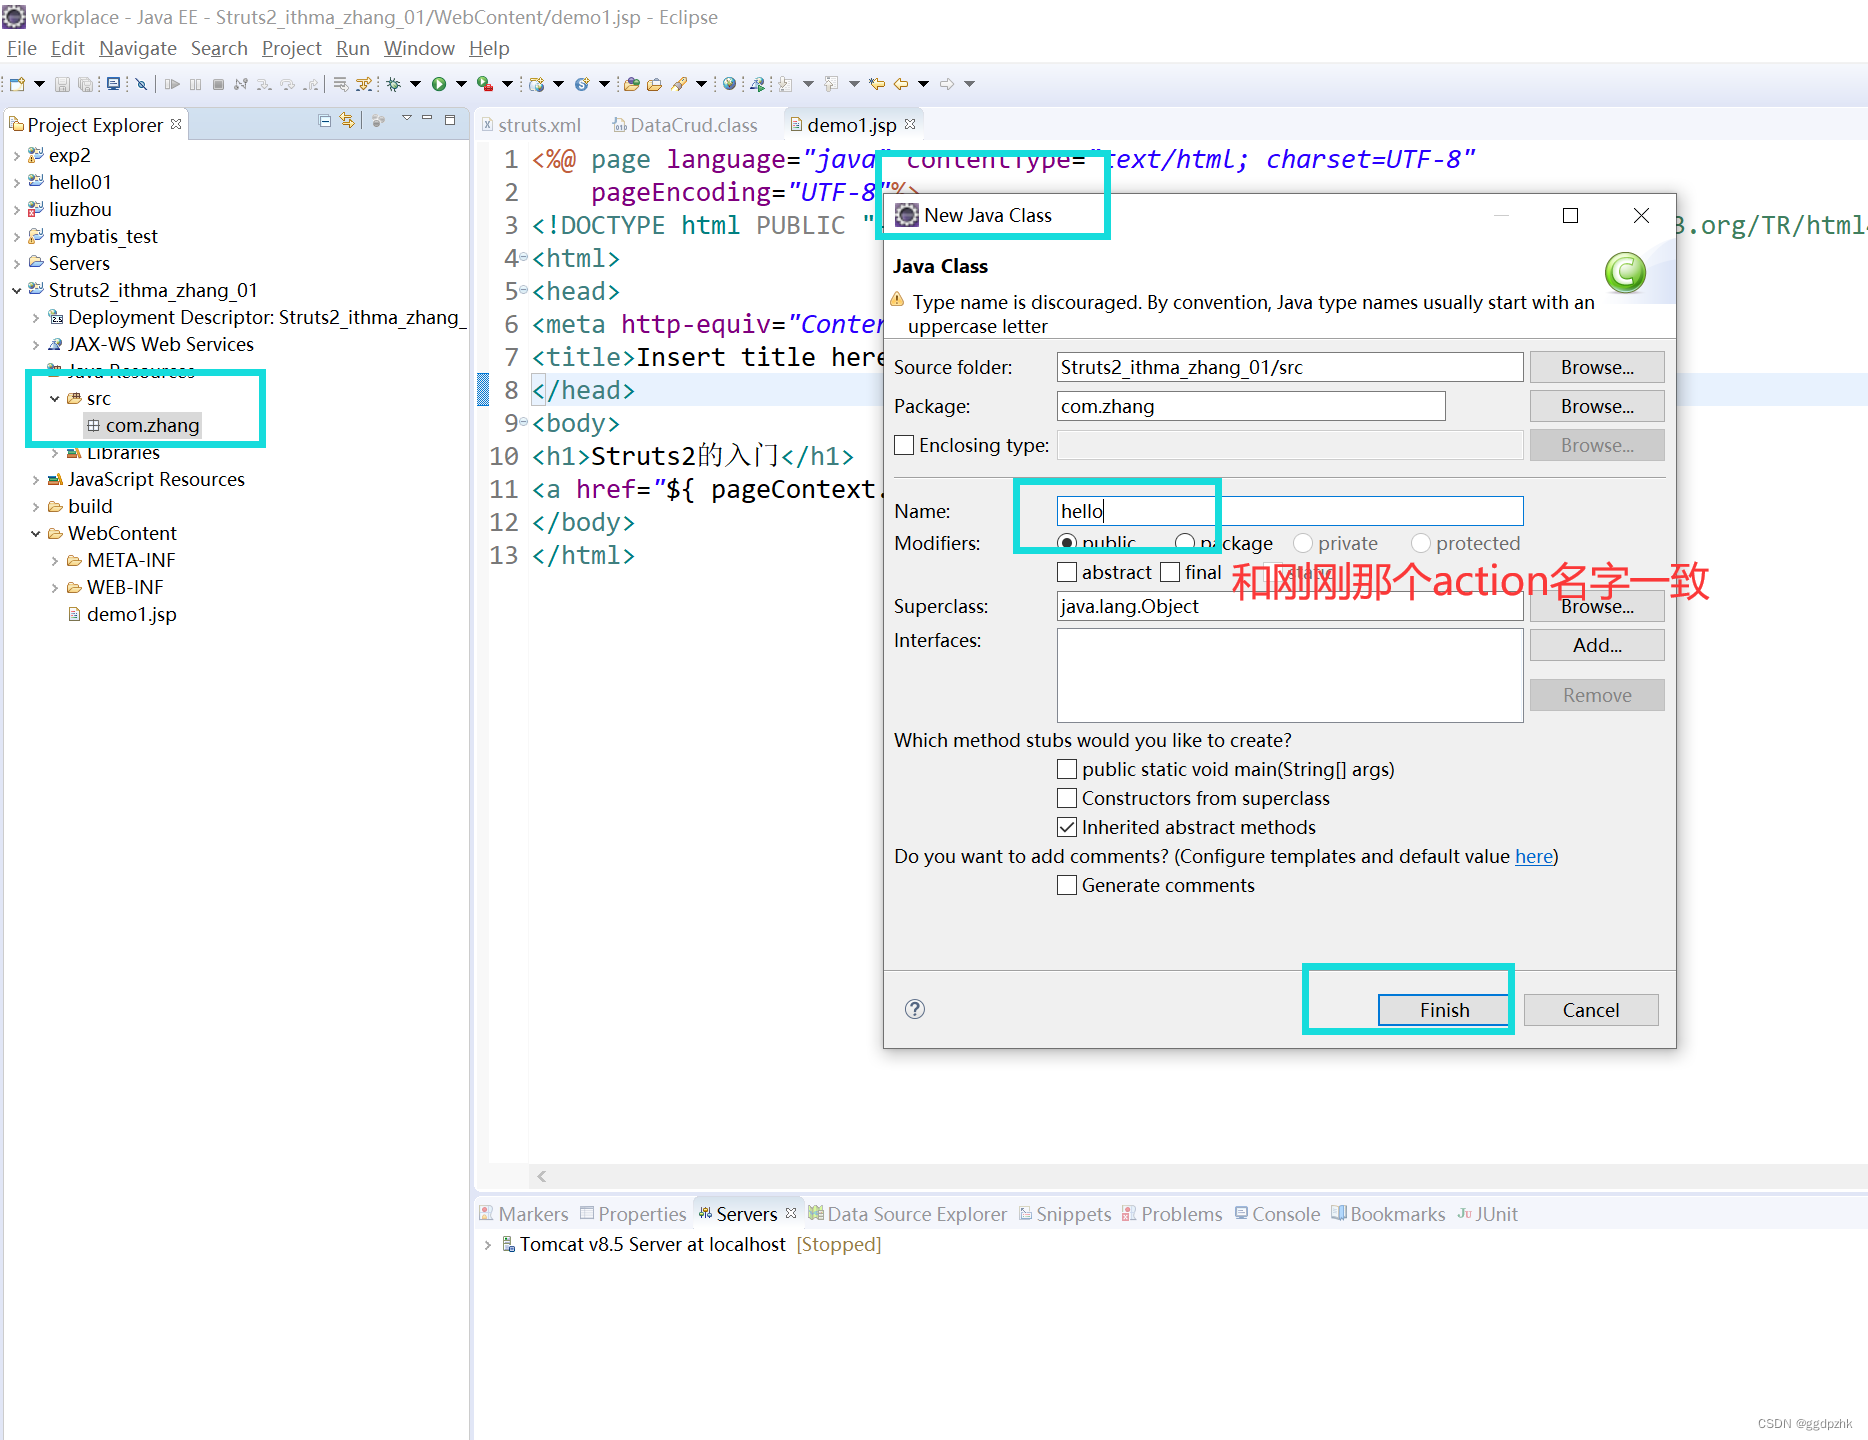The image size is (1868, 1440).
Task: Close the Servers view tab
Action: point(791,1213)
